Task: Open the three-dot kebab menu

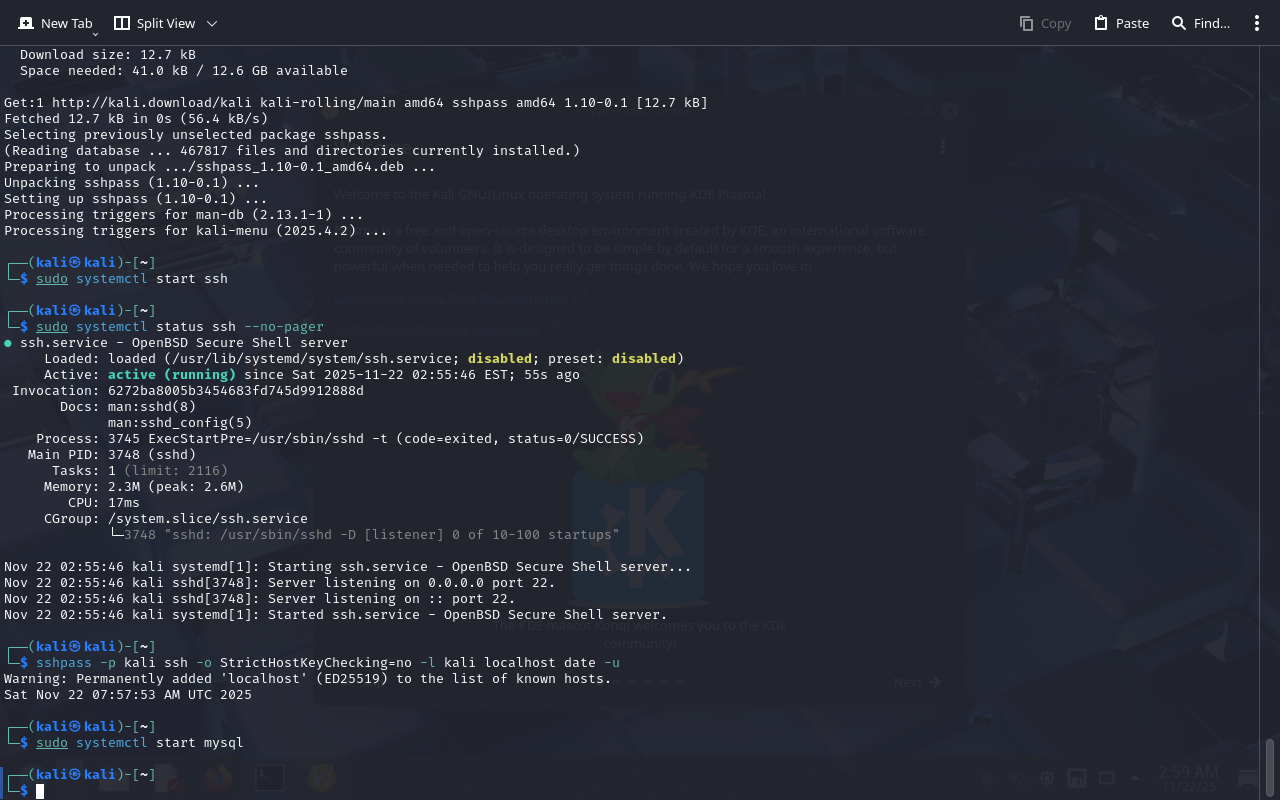Action: coord(1257,23)
